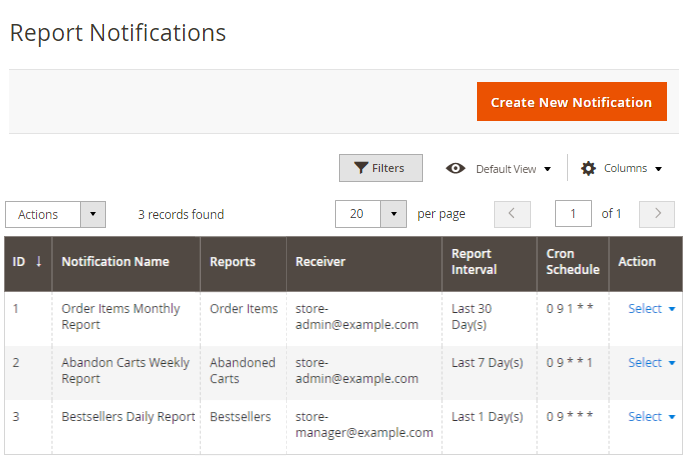Image resolution: width=685 pixels, height=467 pixels.
Task: Click the current page number field
Action: point(573,214)
